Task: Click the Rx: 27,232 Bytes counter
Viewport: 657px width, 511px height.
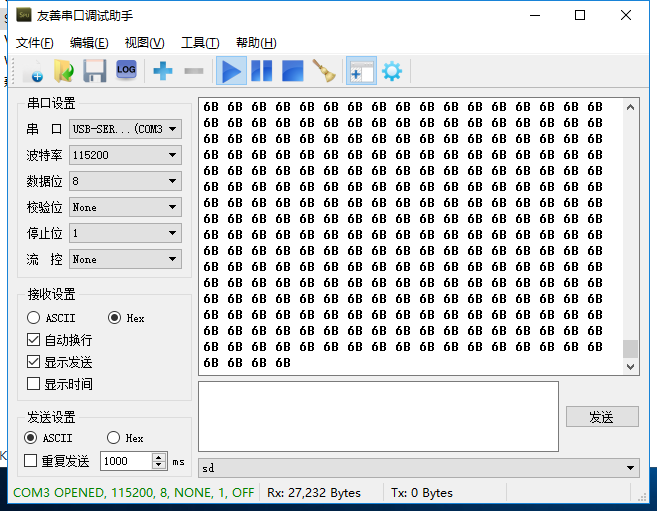Action: pos(314,493)
